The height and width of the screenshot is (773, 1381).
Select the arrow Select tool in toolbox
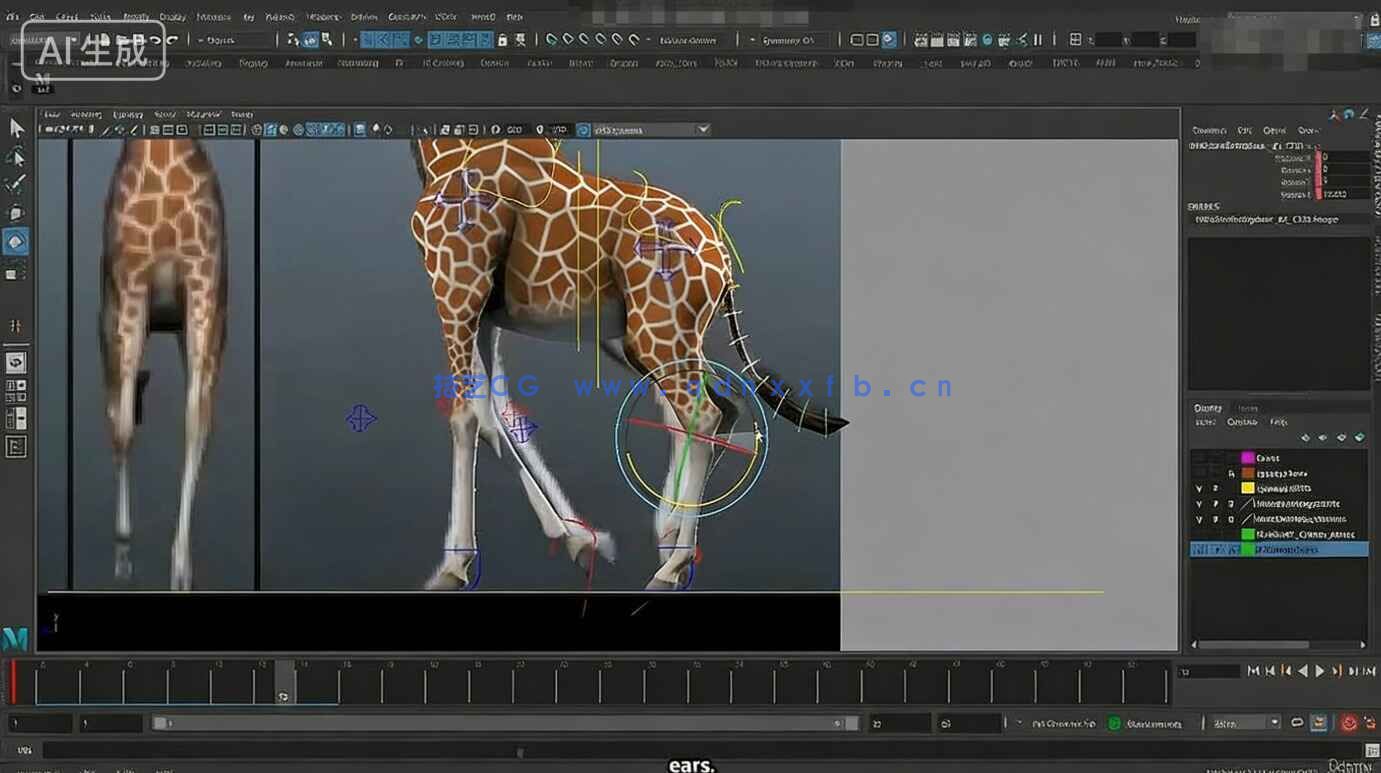coord(17,128)
